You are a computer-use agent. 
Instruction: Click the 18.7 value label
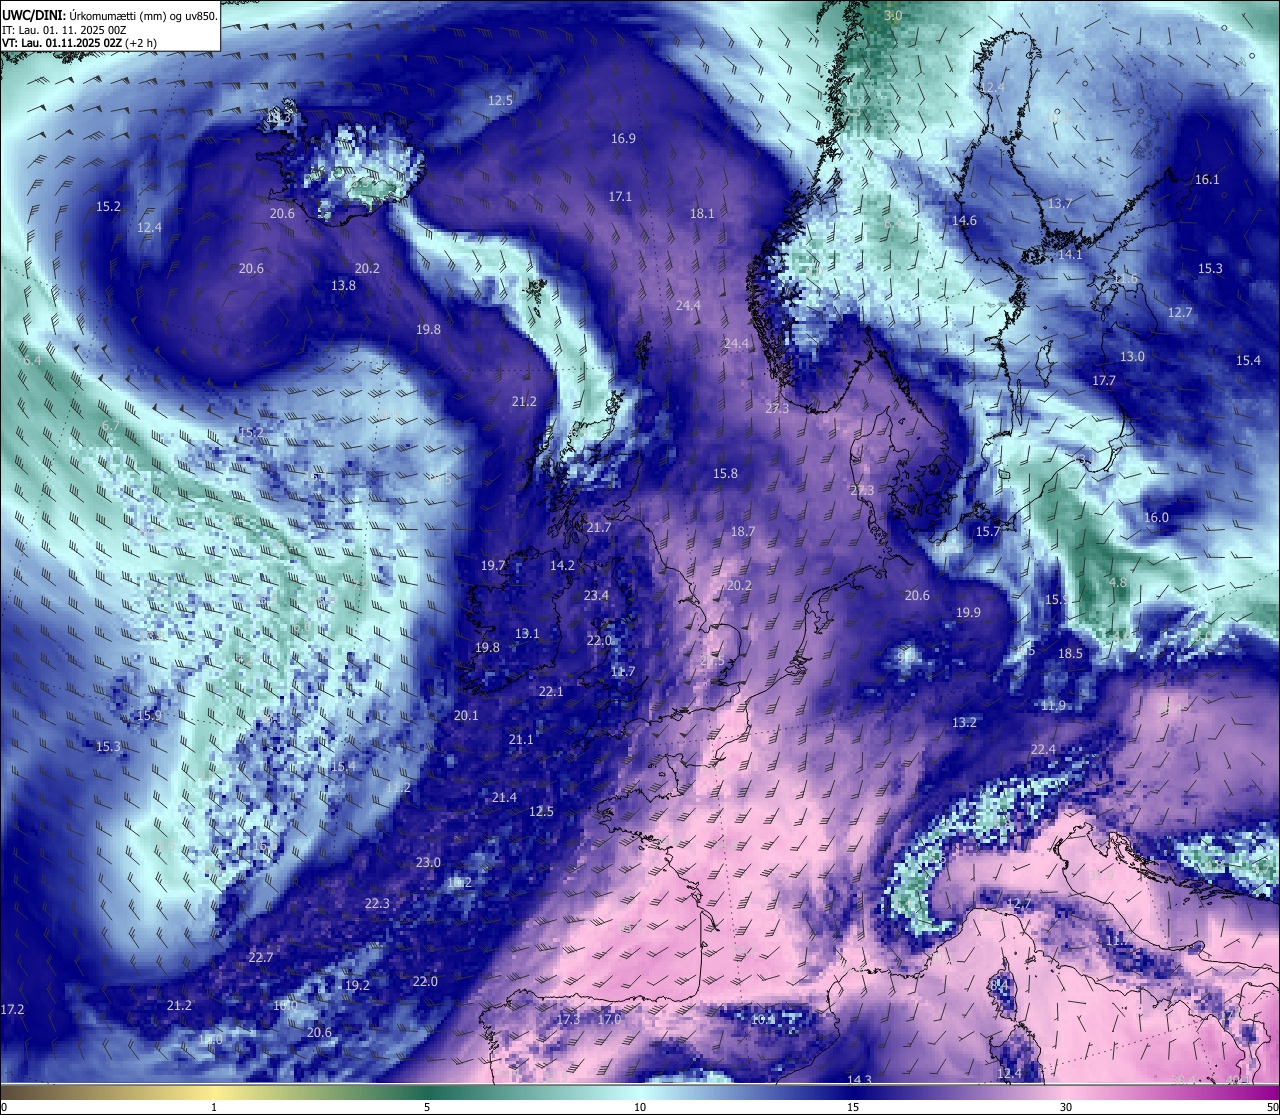pyautogui.click(x=742, y=531)
